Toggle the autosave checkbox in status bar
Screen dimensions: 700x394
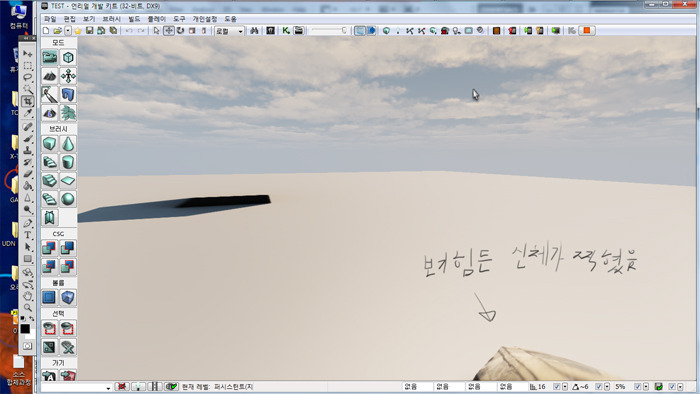[672, 387]
